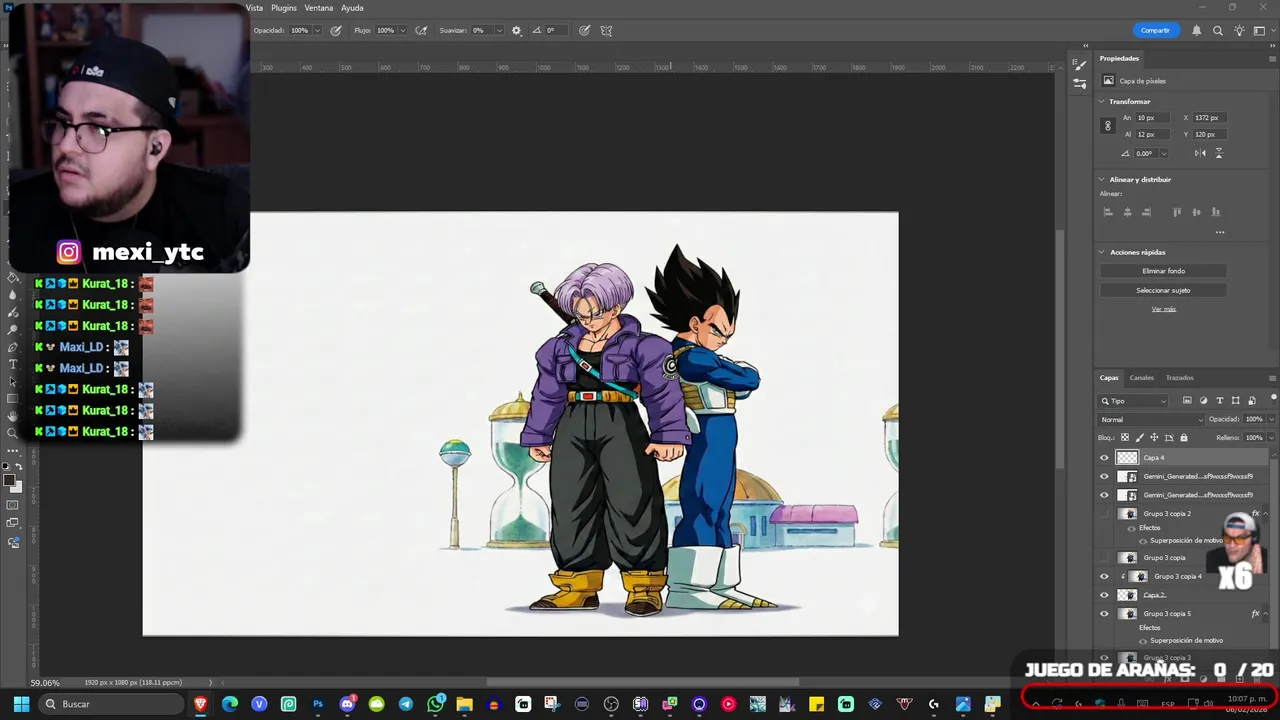The width and height of the screenshot is (1280, 720).
Task: Toggle lock position in Bloq. row
Action: pos(1154,438)
